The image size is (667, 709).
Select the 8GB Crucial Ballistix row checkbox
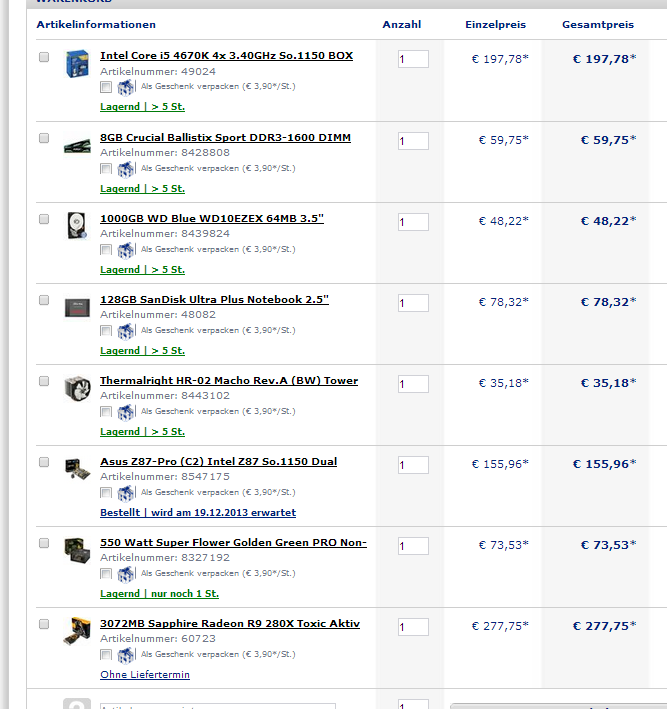44,138
